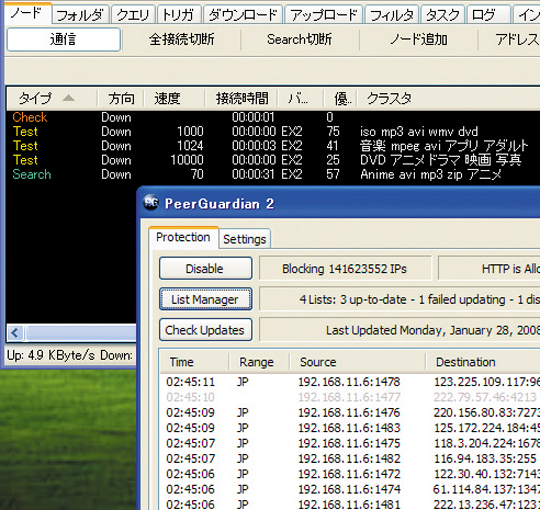Open the タスク tab

[x=443, y=15]
